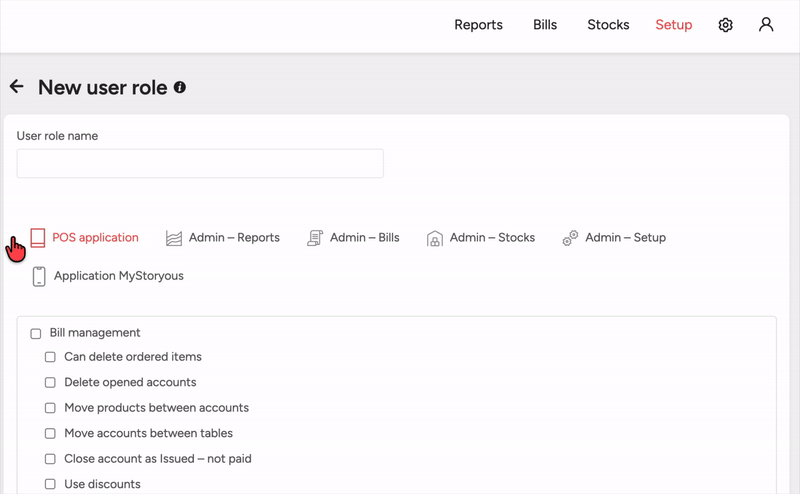Click the Application MyStoryous phone icon
The width and height of the screenshot is (800, 494).
point(39,276)
